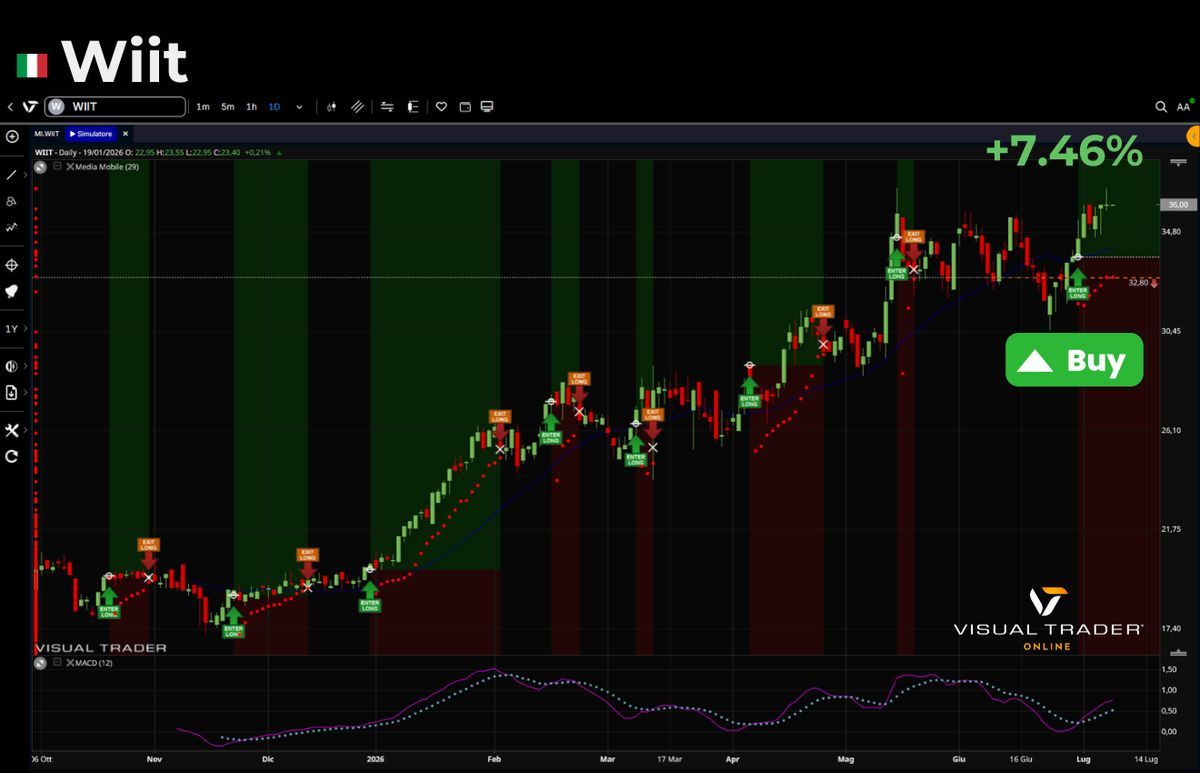The width and height of the screenshot is (1200, 773).
Task: Click the 'Mag' date axis label
Action: (846, 759)
